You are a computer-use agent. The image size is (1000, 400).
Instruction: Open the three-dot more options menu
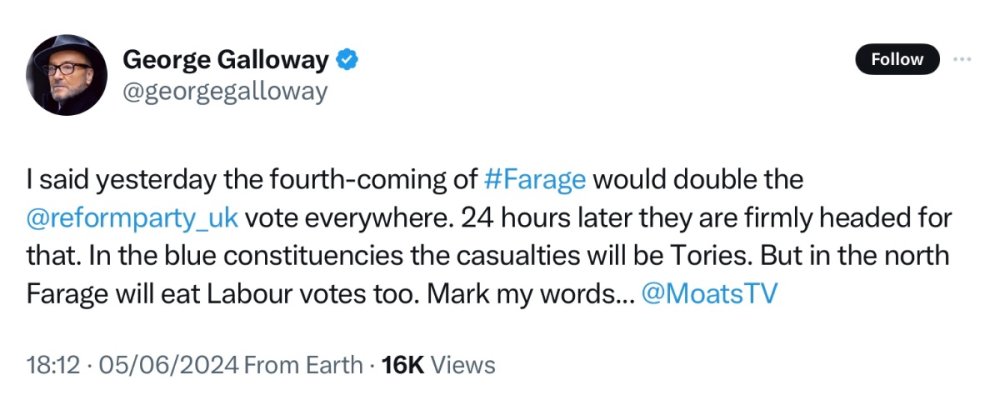tap(962, 59)
